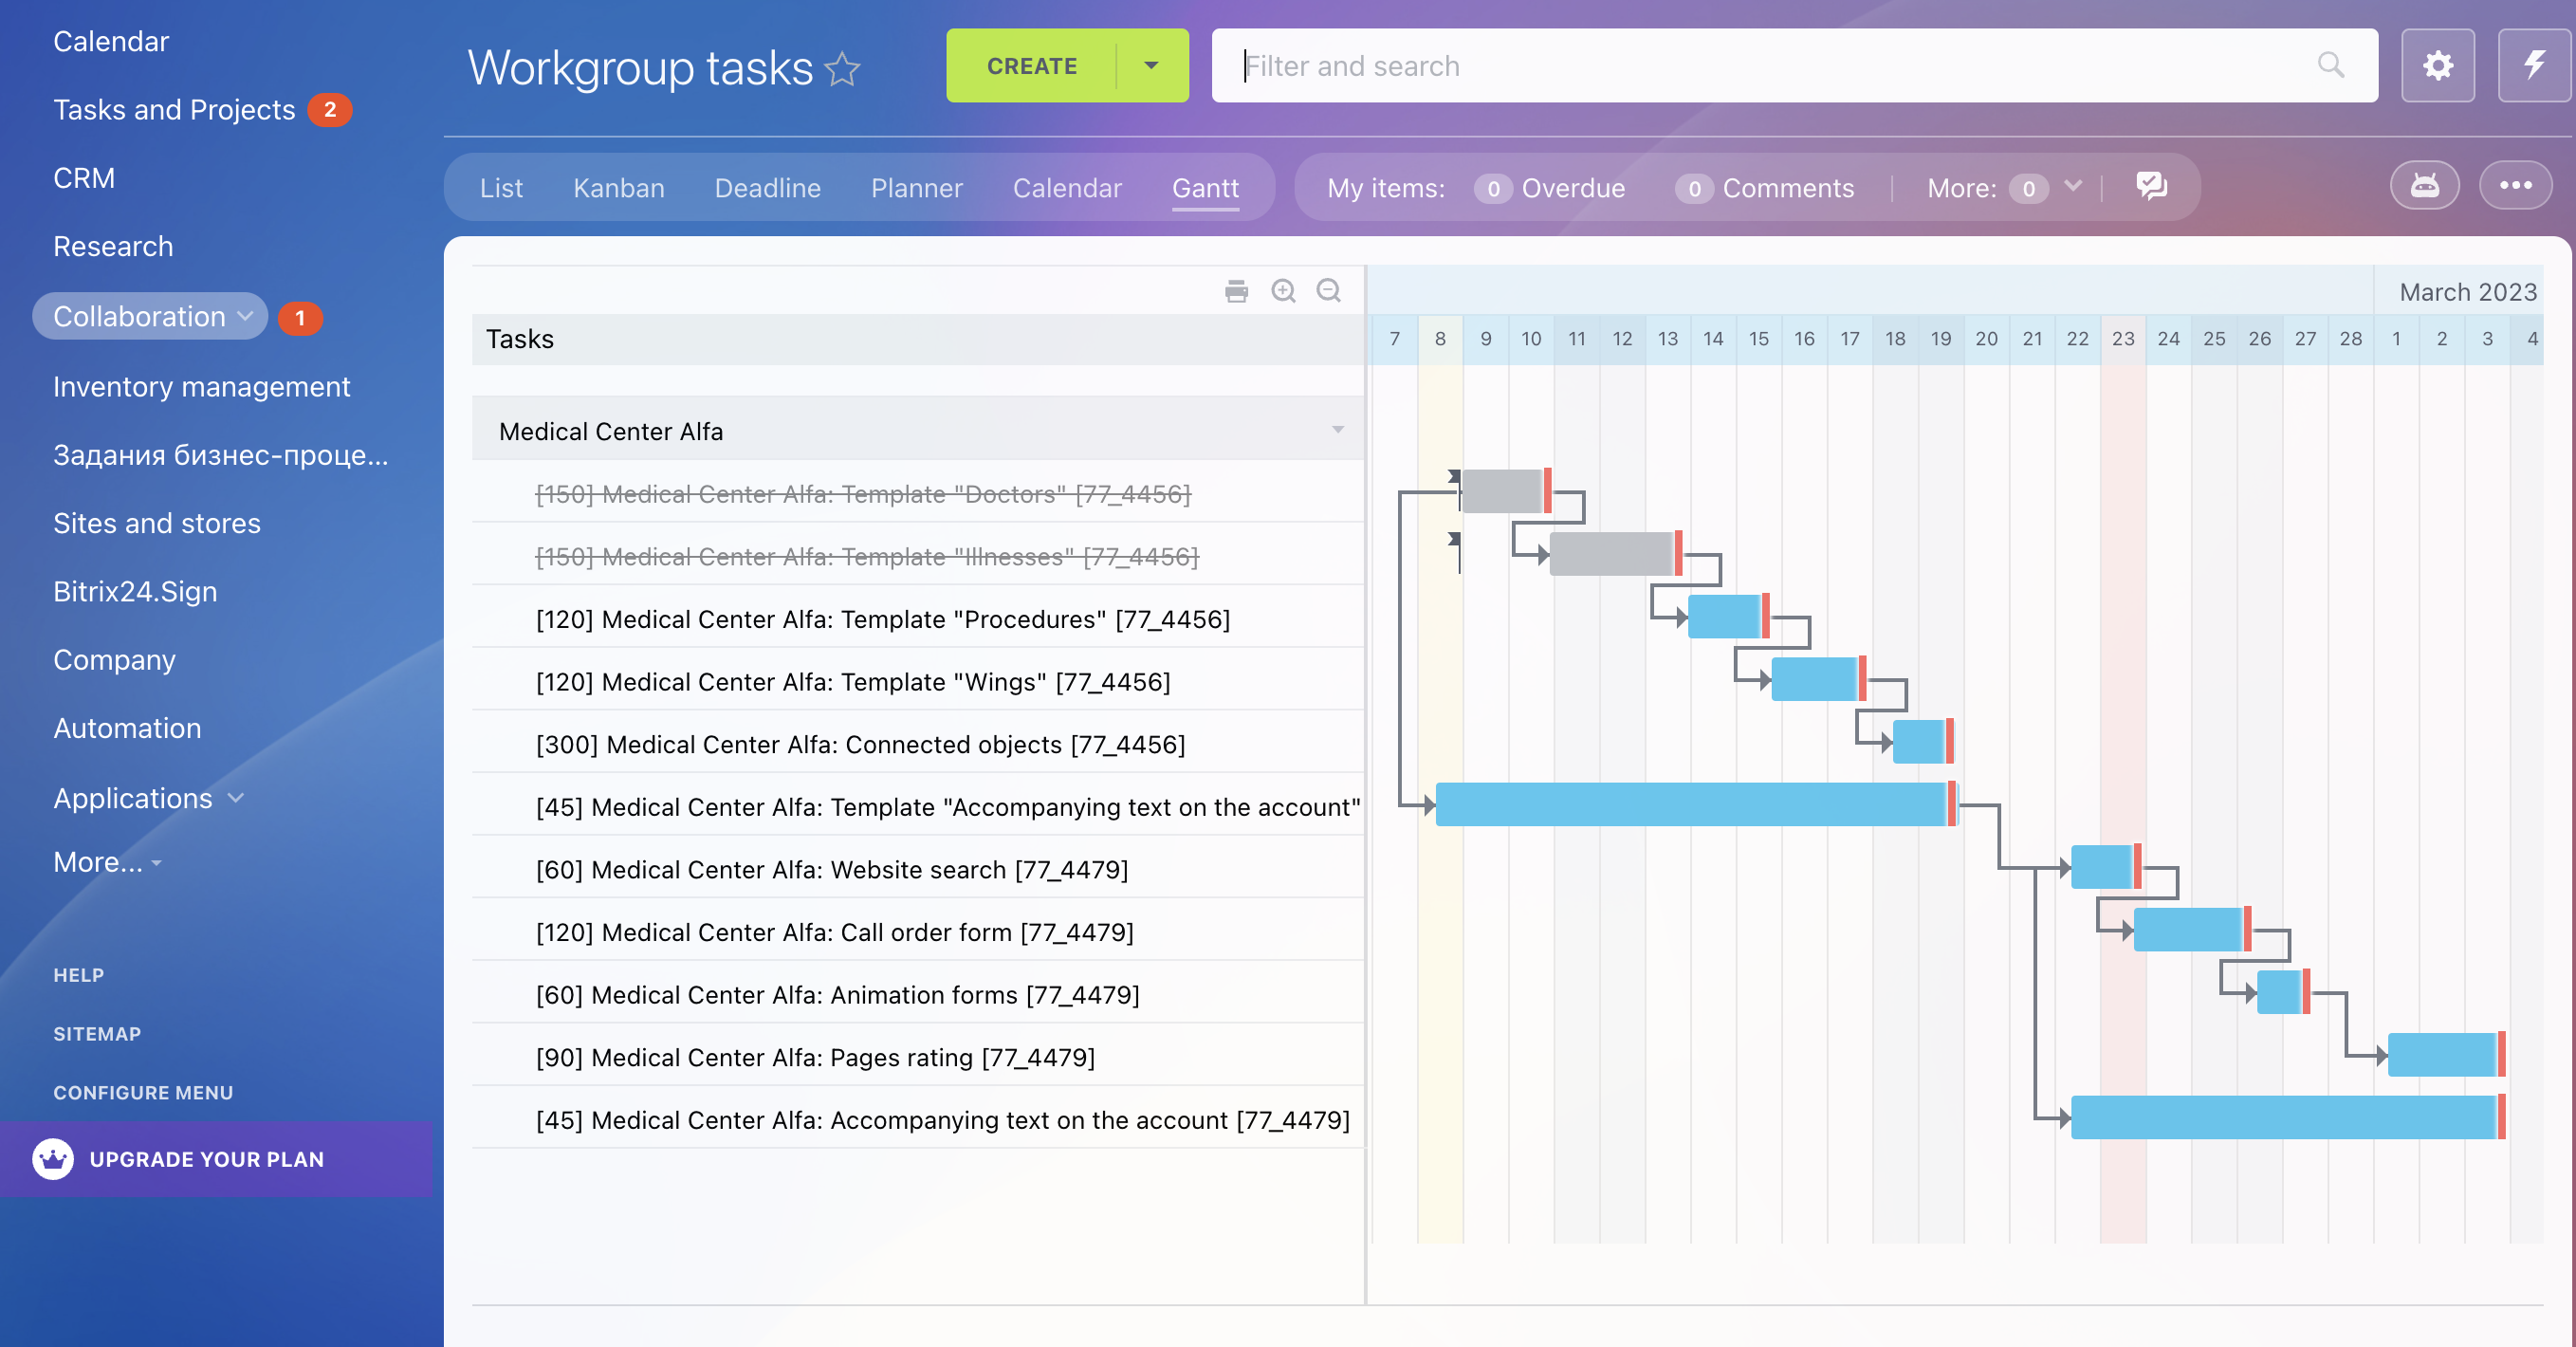Zoom in the Gantt chart
The image size is (2576, 1347).
pyautogui.click(x=1283, y=291)
